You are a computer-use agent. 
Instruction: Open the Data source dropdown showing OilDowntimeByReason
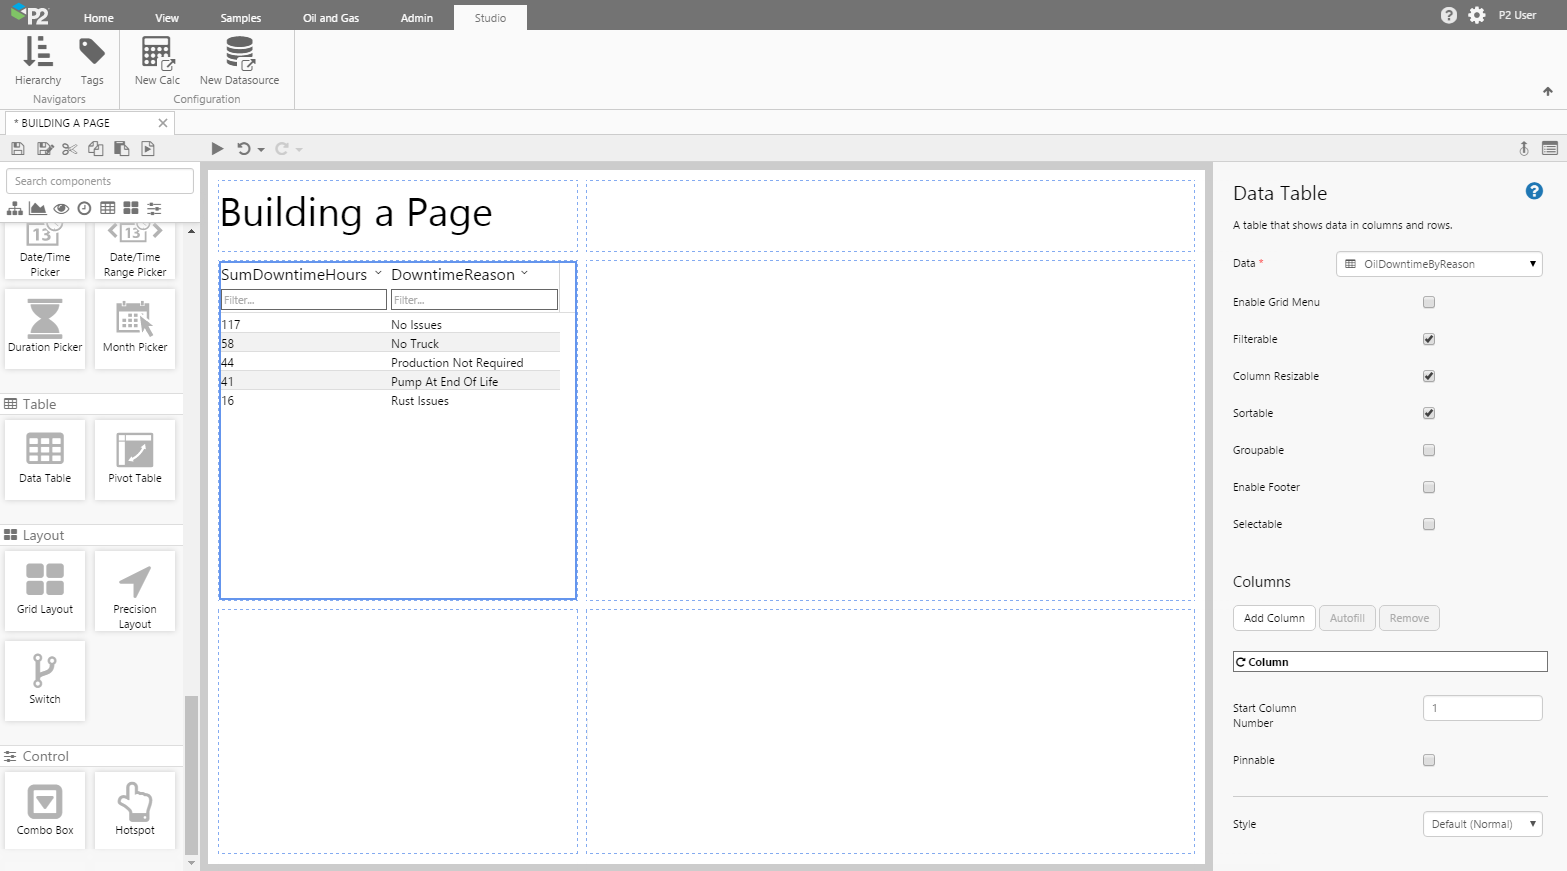tap(1438, 263)
